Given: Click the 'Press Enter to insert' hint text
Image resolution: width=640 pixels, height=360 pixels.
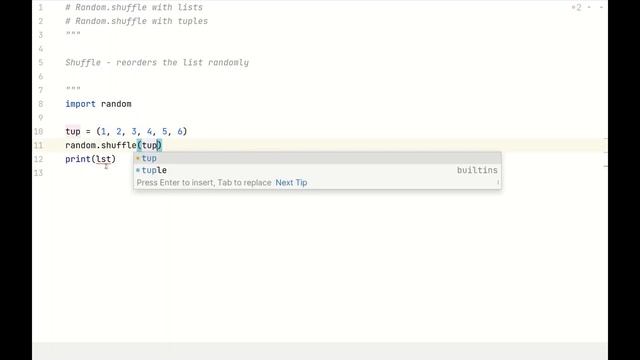Looking at the screenshot, I should [176, 182].
